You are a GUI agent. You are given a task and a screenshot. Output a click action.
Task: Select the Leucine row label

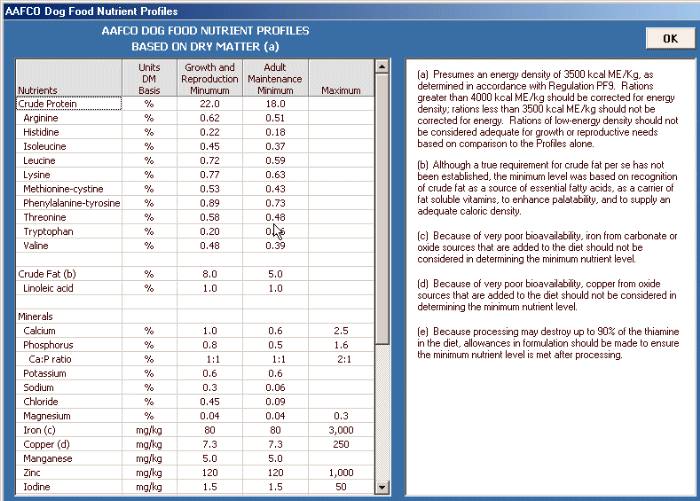pyautogui.click(x=39, y=161)
